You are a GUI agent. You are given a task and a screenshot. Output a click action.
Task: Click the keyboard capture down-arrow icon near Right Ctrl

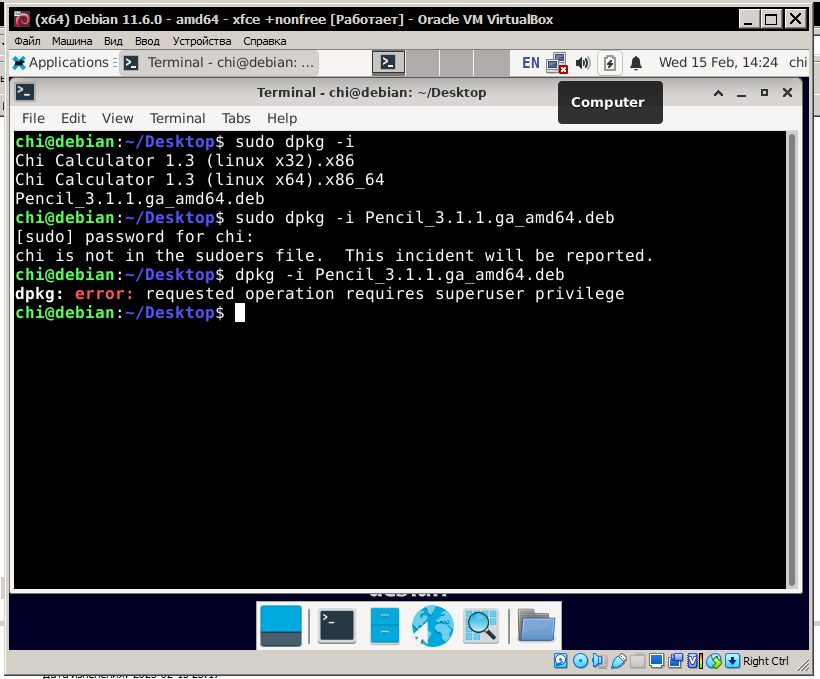732,661
